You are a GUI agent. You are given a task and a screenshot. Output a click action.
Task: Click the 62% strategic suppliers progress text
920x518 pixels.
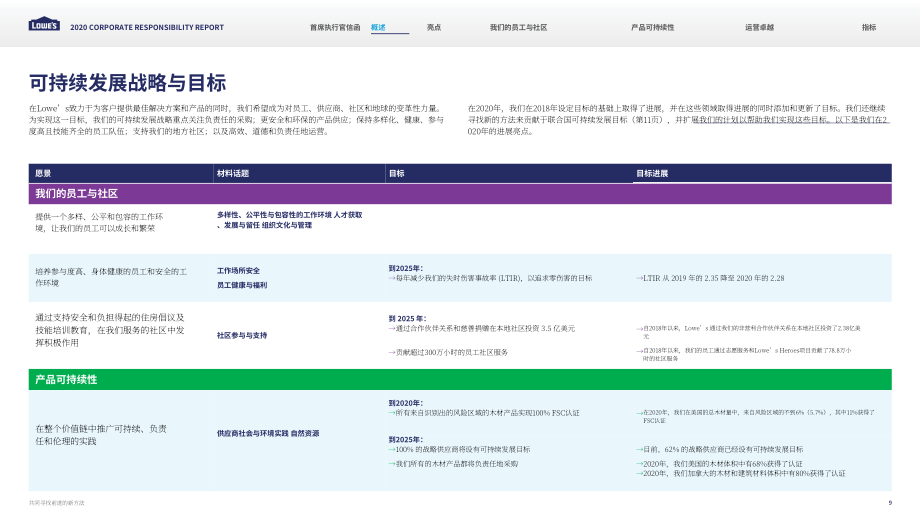tap(719, 449)
